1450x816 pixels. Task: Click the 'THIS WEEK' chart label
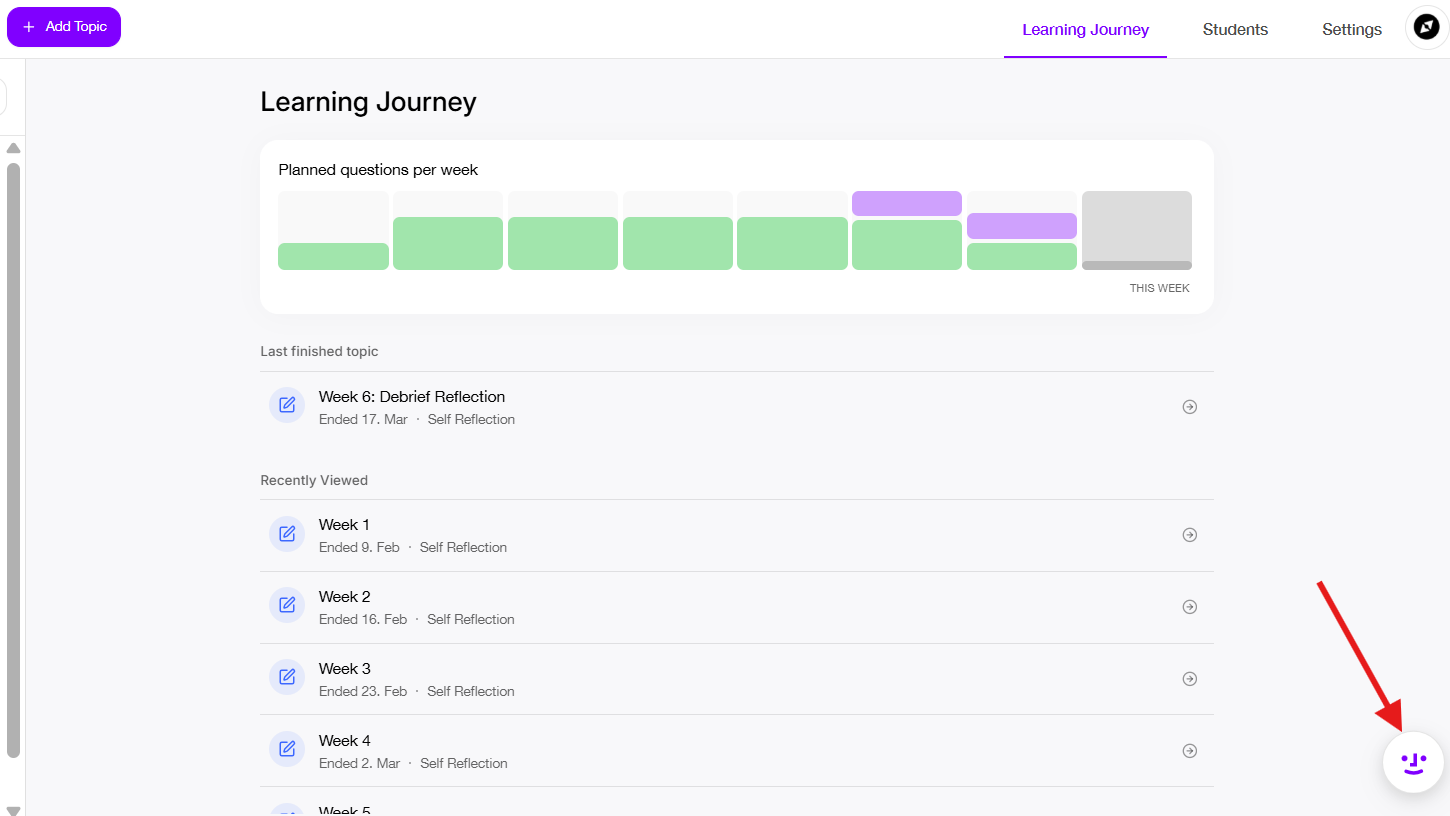tap(1160, 288)
